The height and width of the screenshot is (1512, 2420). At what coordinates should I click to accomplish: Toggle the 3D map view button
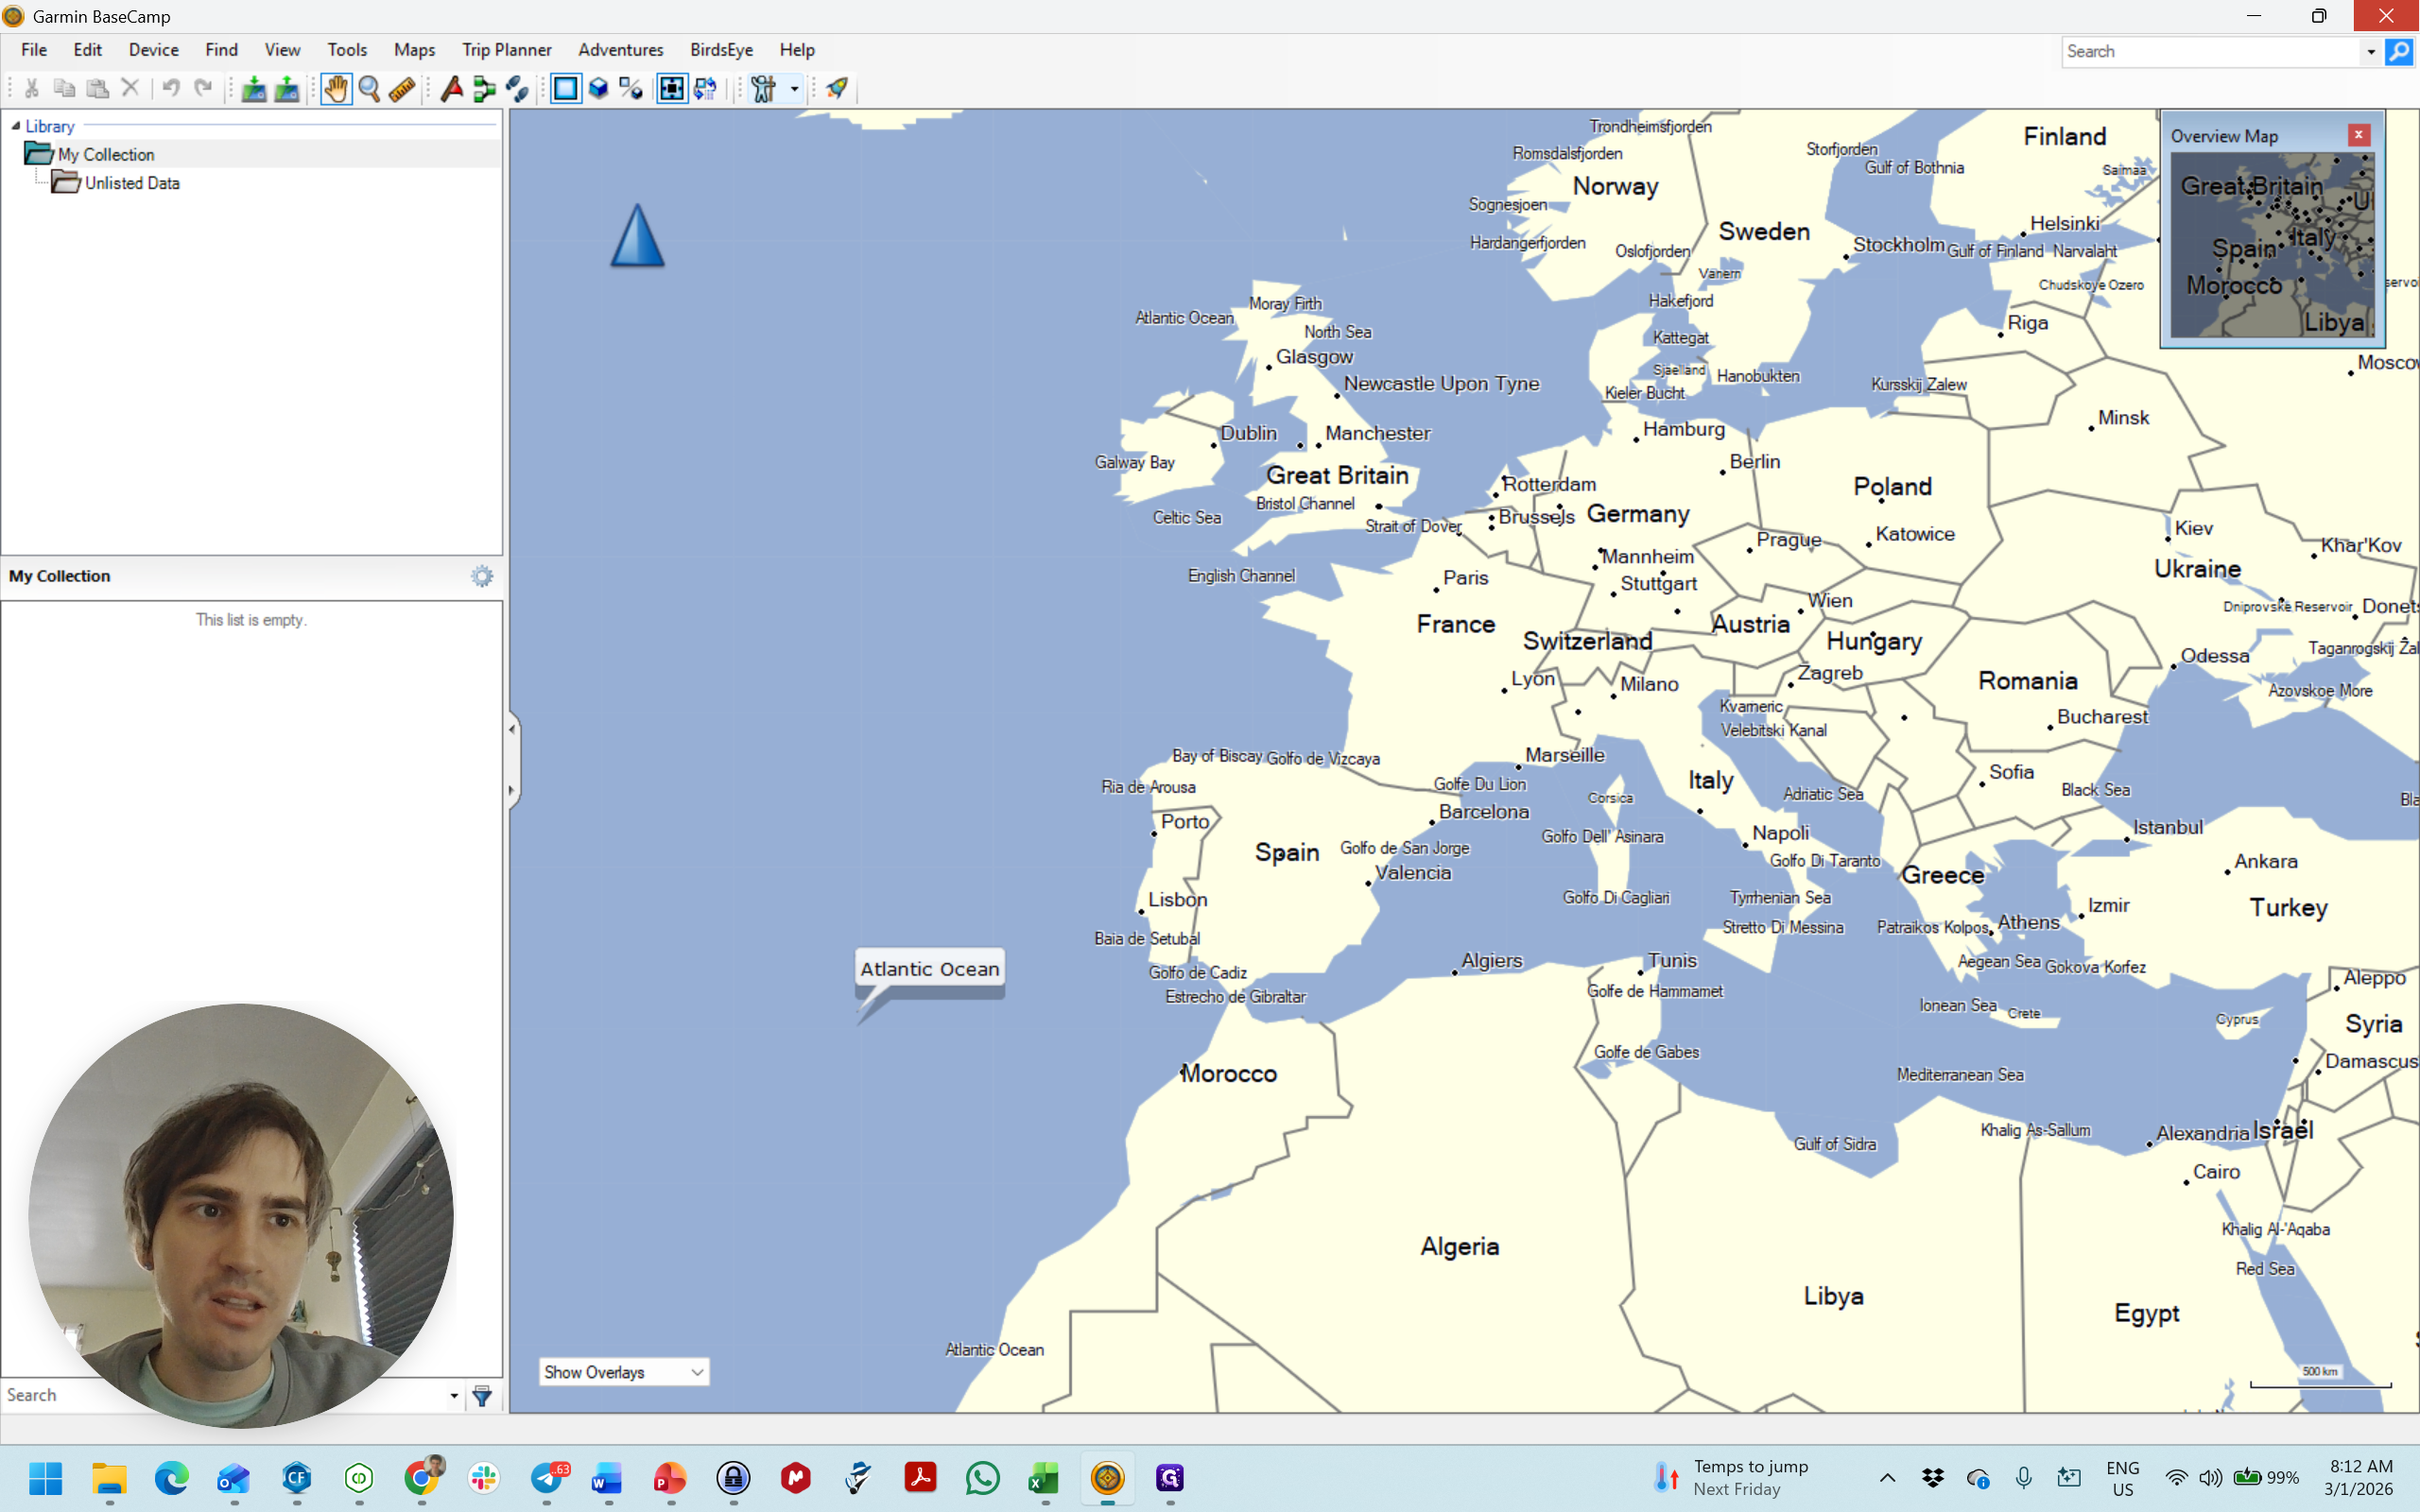(x=598, y=89)
